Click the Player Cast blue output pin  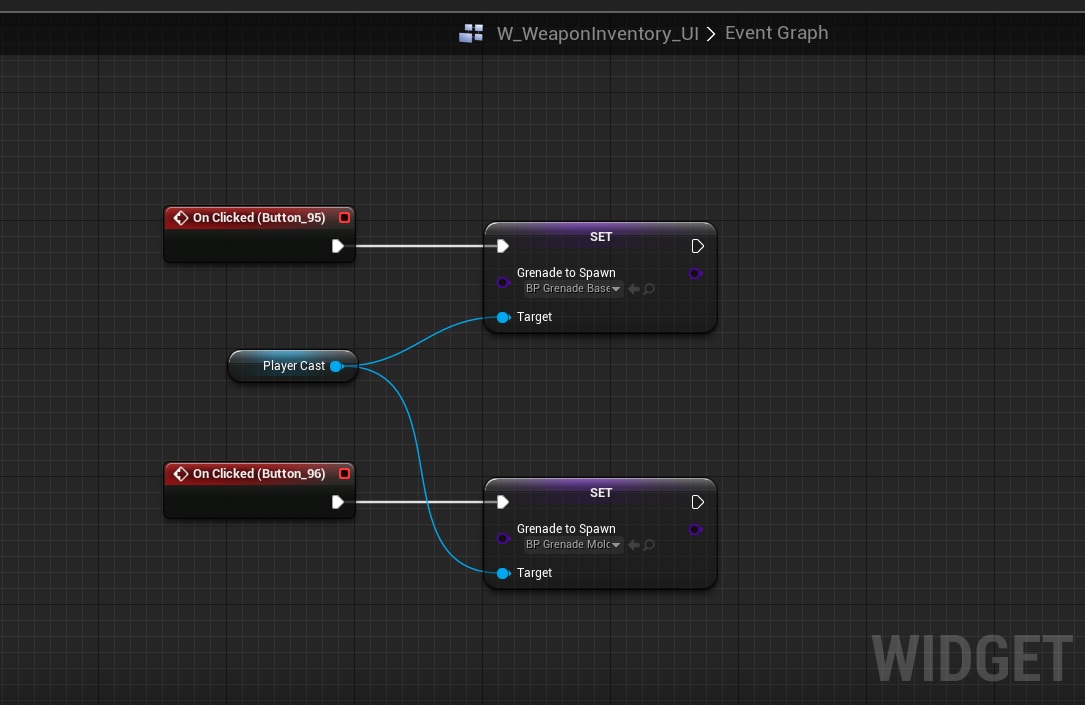(x=336, y=366)
